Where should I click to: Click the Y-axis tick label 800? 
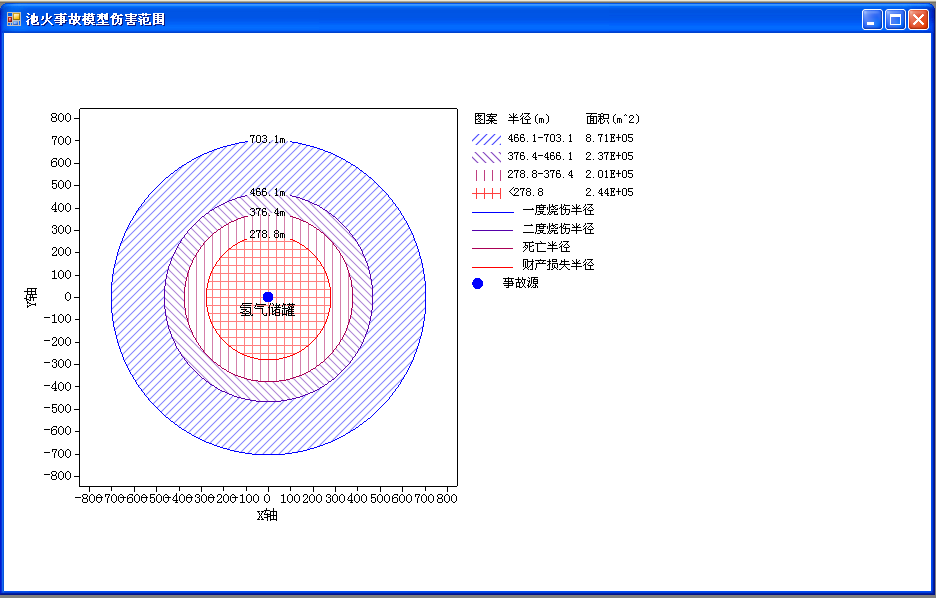tap(61, 118)
